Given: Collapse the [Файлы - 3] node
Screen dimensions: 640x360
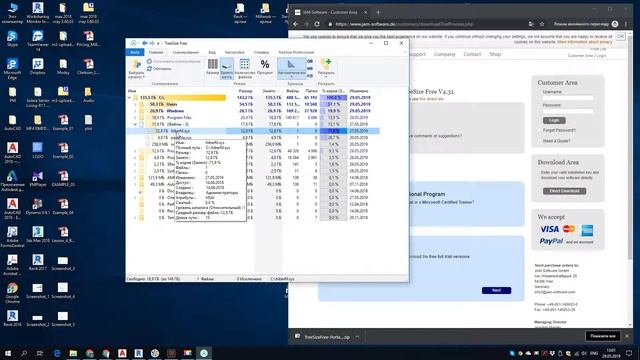Looking at the screenshot, I should point(136,124).
